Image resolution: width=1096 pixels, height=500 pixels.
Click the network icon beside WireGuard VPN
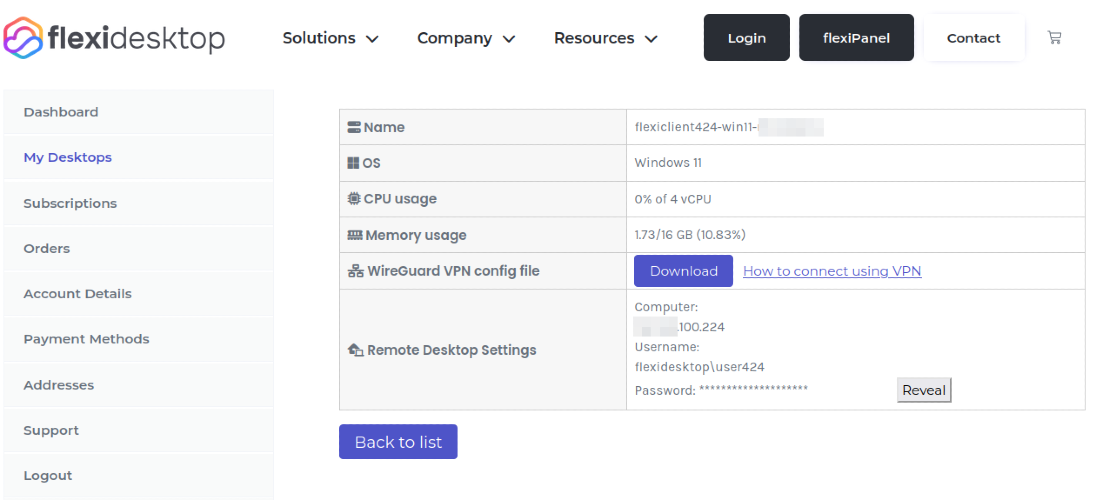[x=355, y=271]
